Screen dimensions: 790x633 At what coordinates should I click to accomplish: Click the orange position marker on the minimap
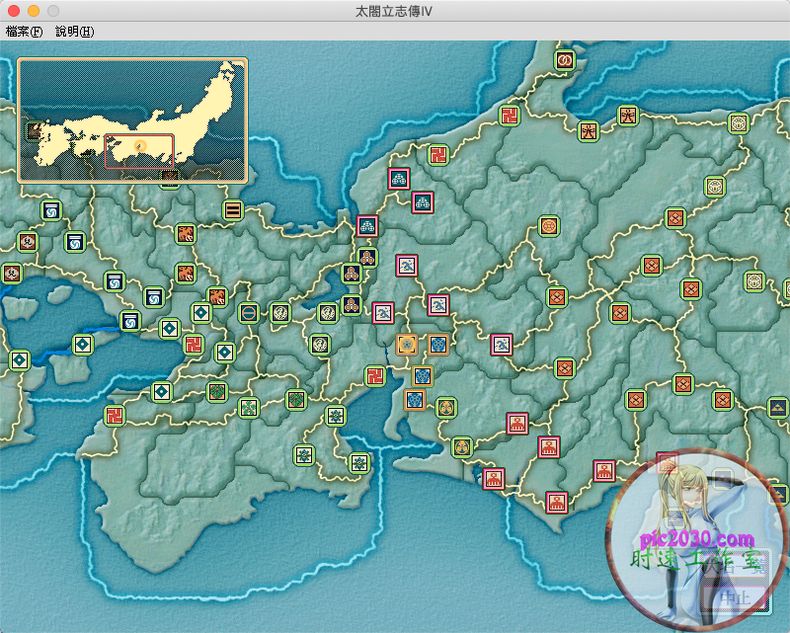[x=140, y=146]
